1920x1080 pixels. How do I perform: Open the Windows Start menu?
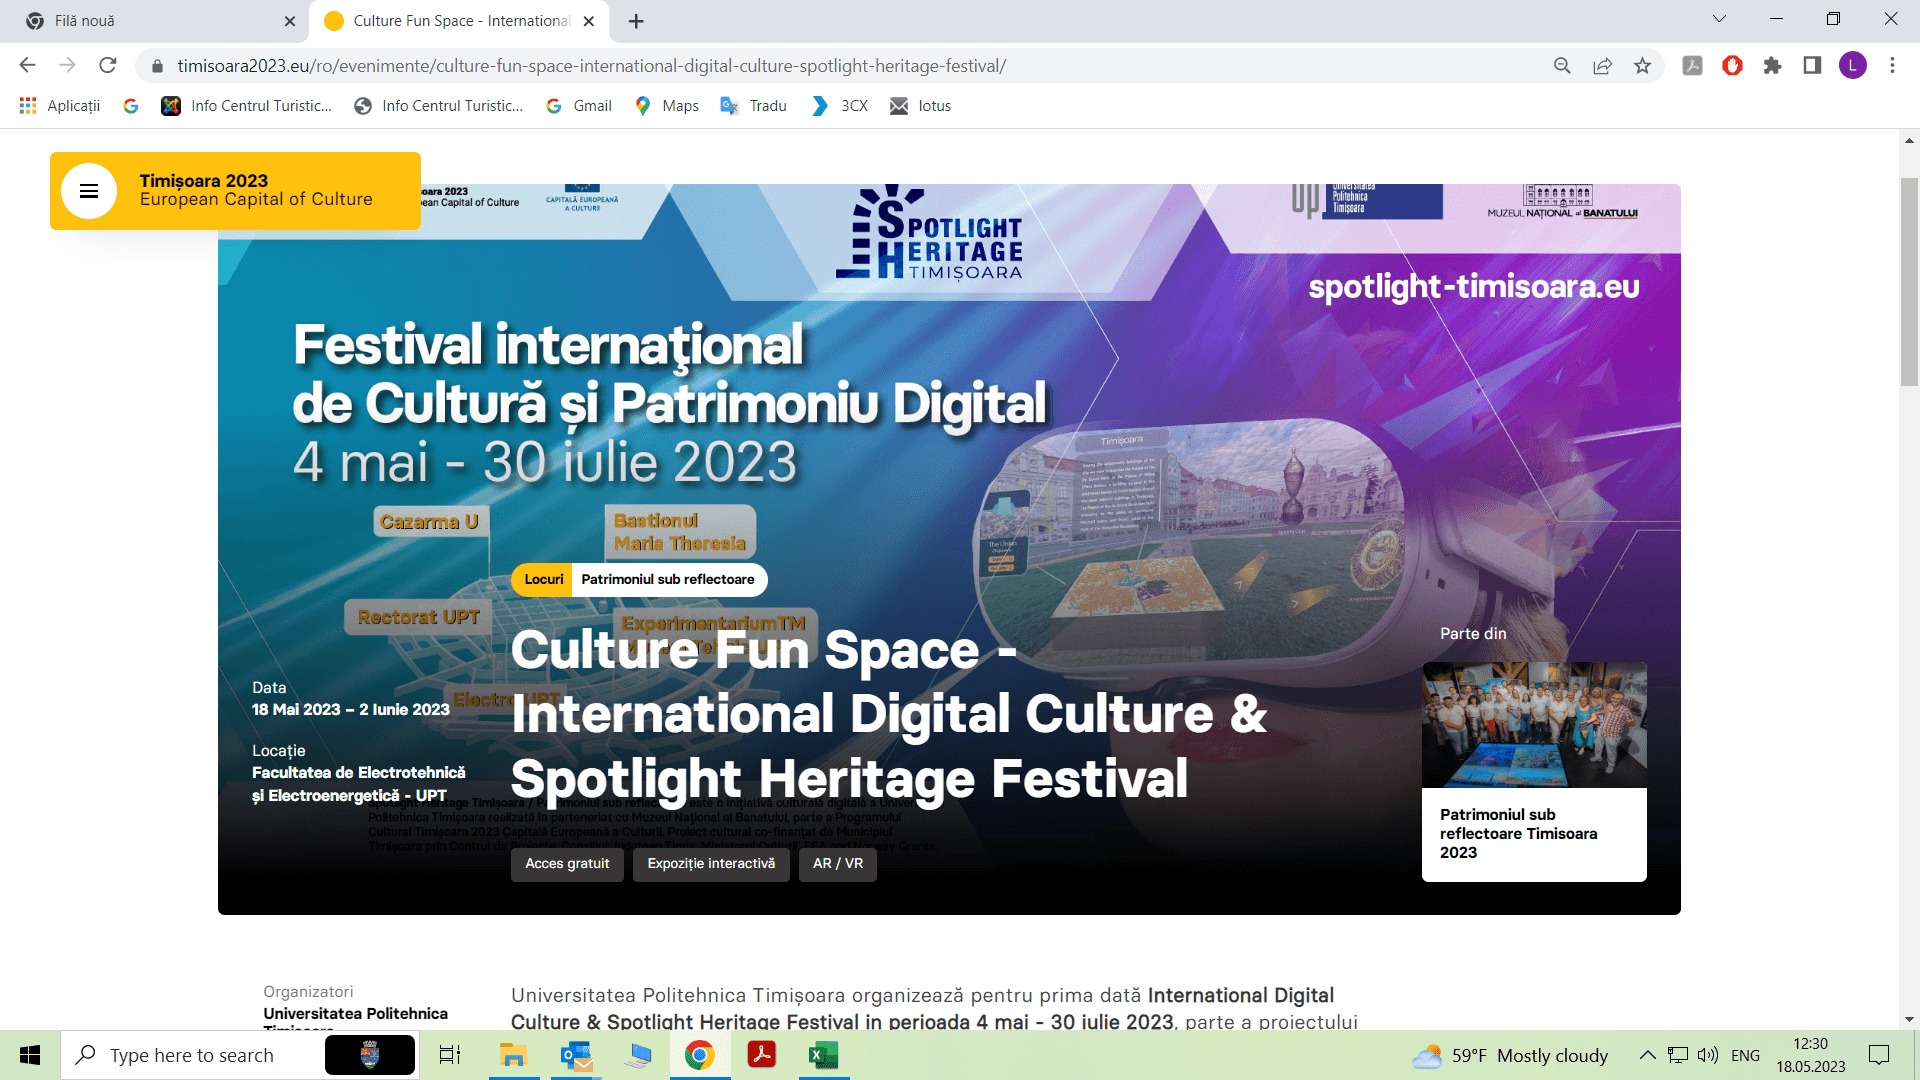point(30,1055)
